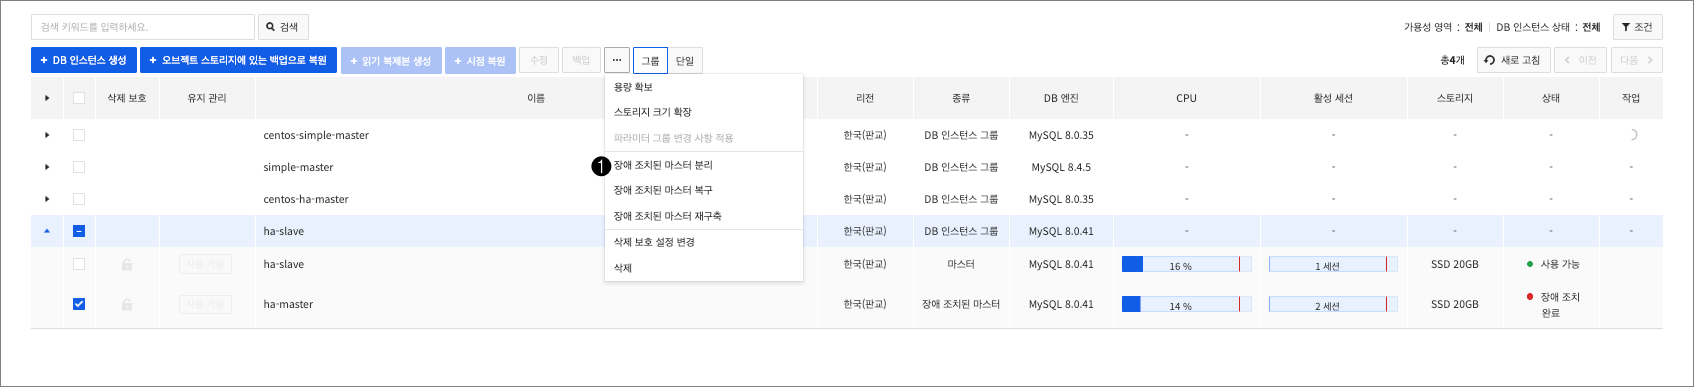Click the 스토리지 column header
This screenshot has height=387, width=1694.
(x=1455, y=98)
